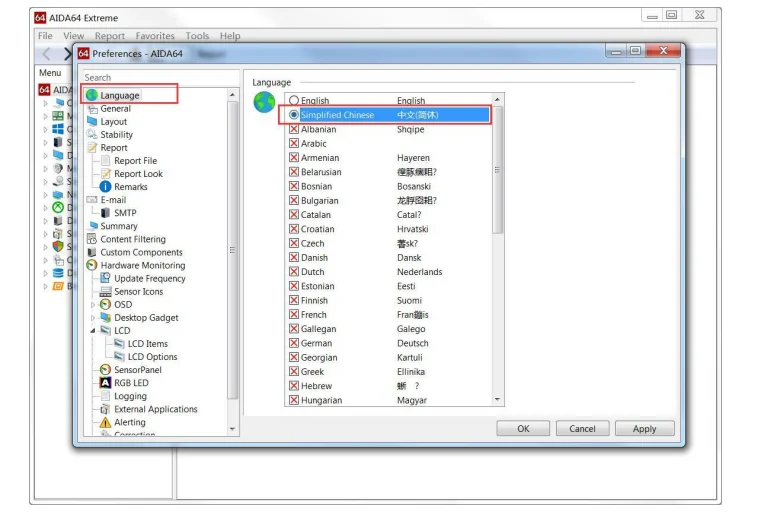Screen dimensions: 783x527
Task: Click preferences tree scroll-up arrow
Action: [x=232, y=94]
